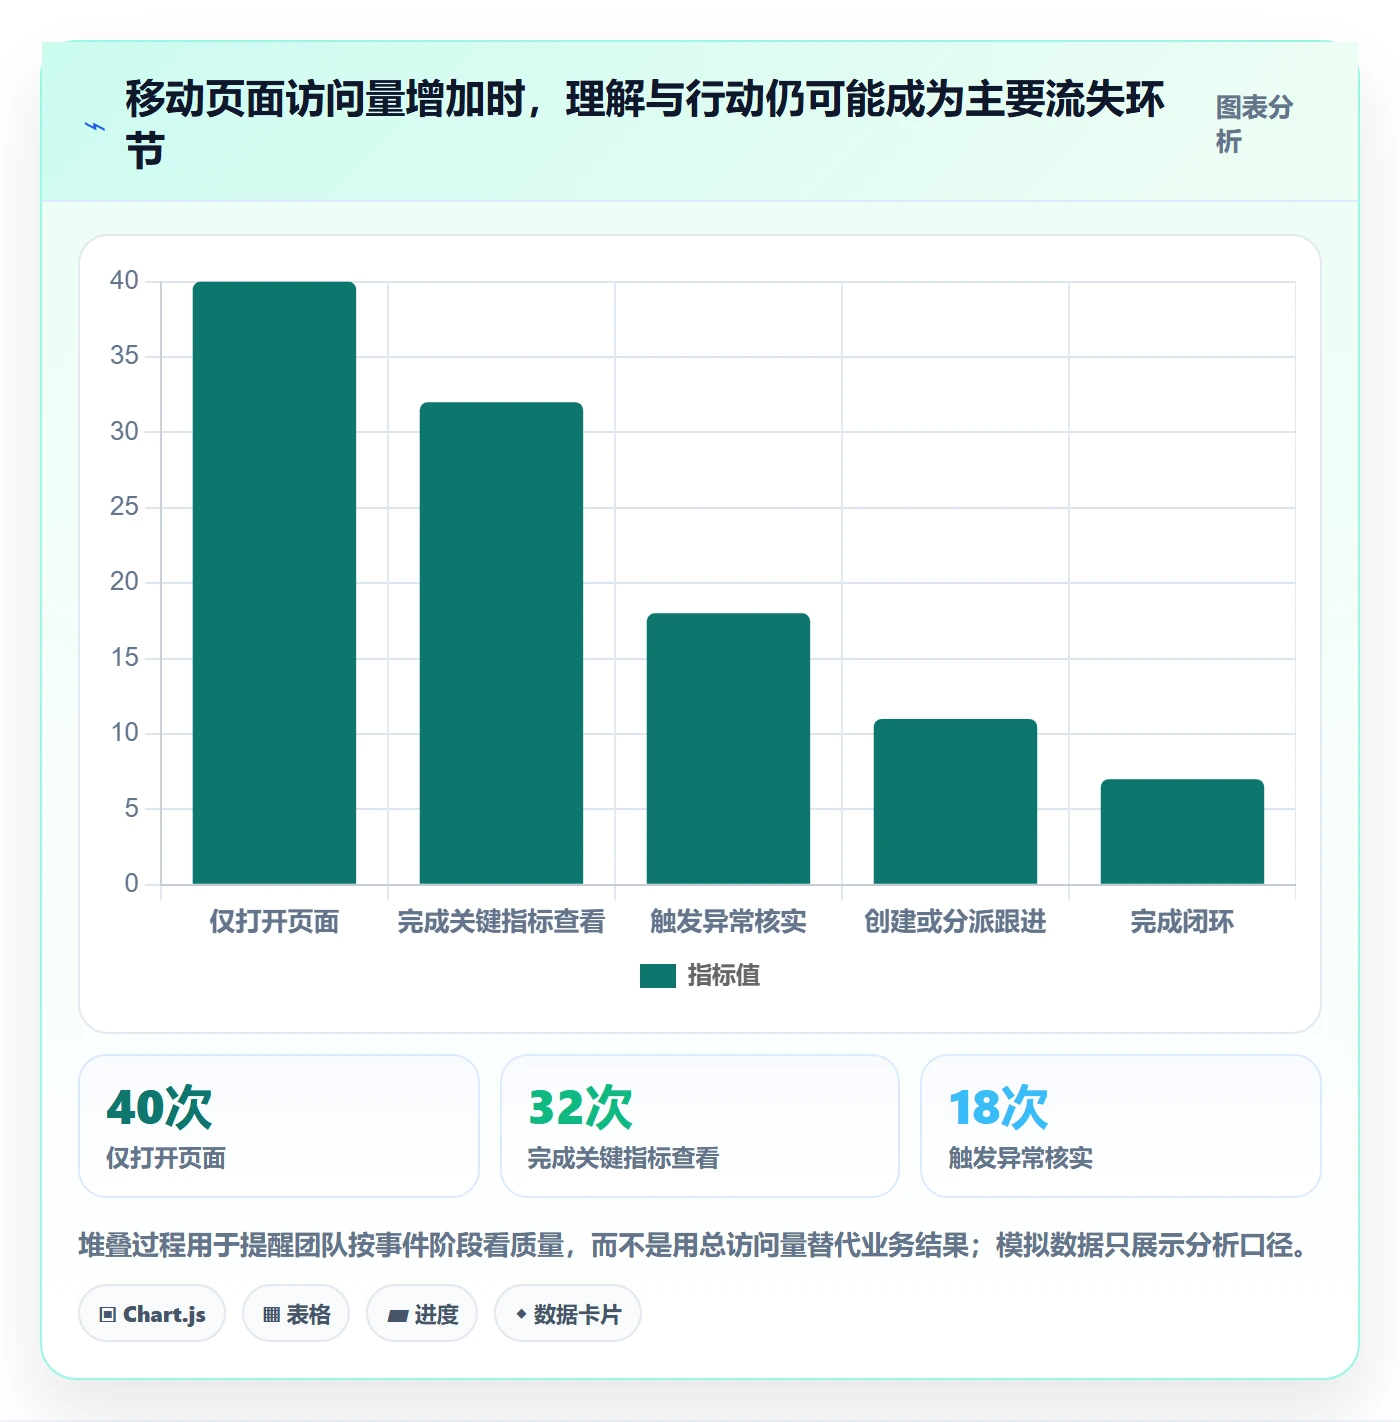Click the 创建或分派跟进 x-axis label
The width and height of the screenshot is (1400, 1422).
coord(955,921)
